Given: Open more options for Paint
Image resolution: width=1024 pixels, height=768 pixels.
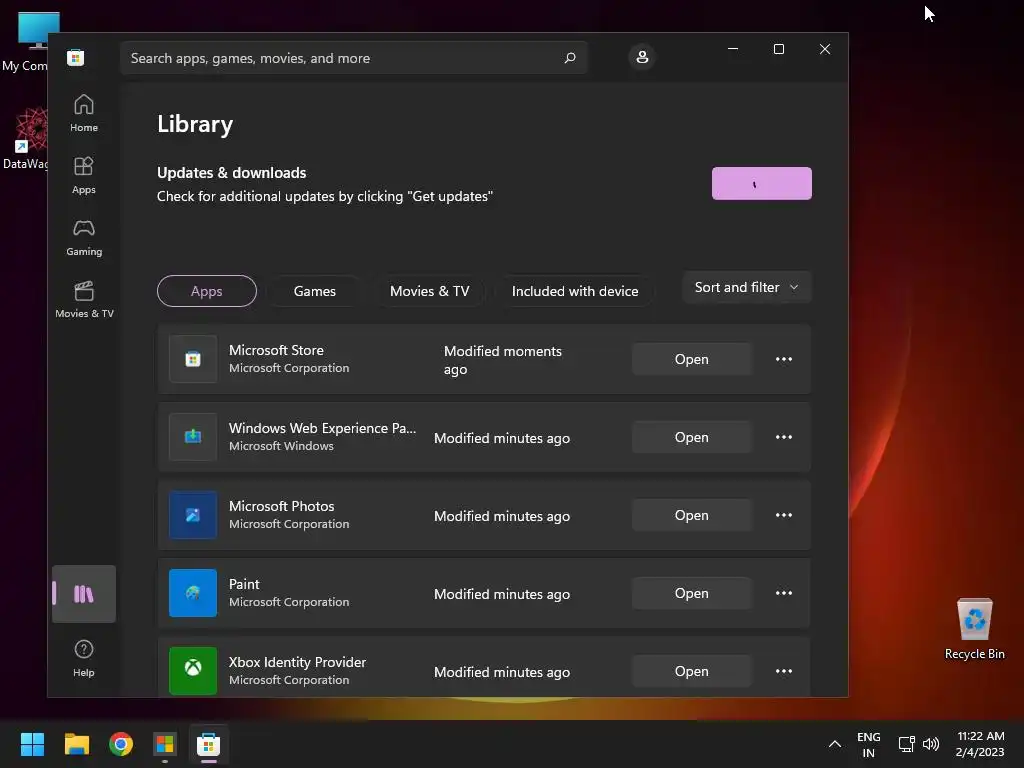Looking at the screenshot, I should (784, 593).
